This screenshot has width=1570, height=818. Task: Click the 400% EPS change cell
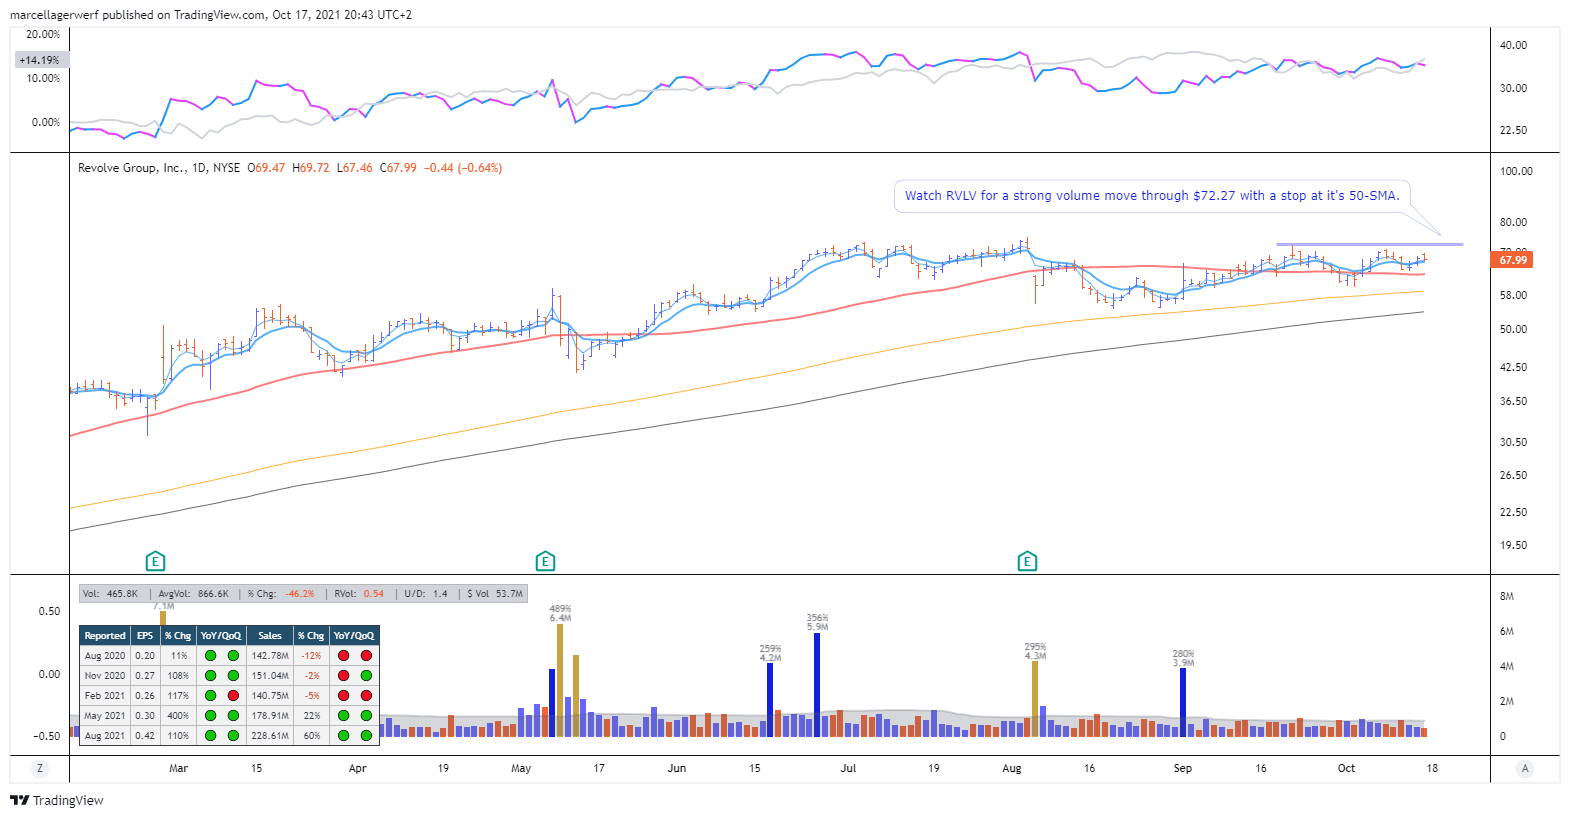[x=178, y=716]
